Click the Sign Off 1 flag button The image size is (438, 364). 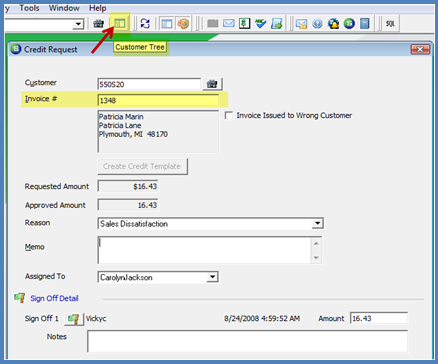pos(74,319)
